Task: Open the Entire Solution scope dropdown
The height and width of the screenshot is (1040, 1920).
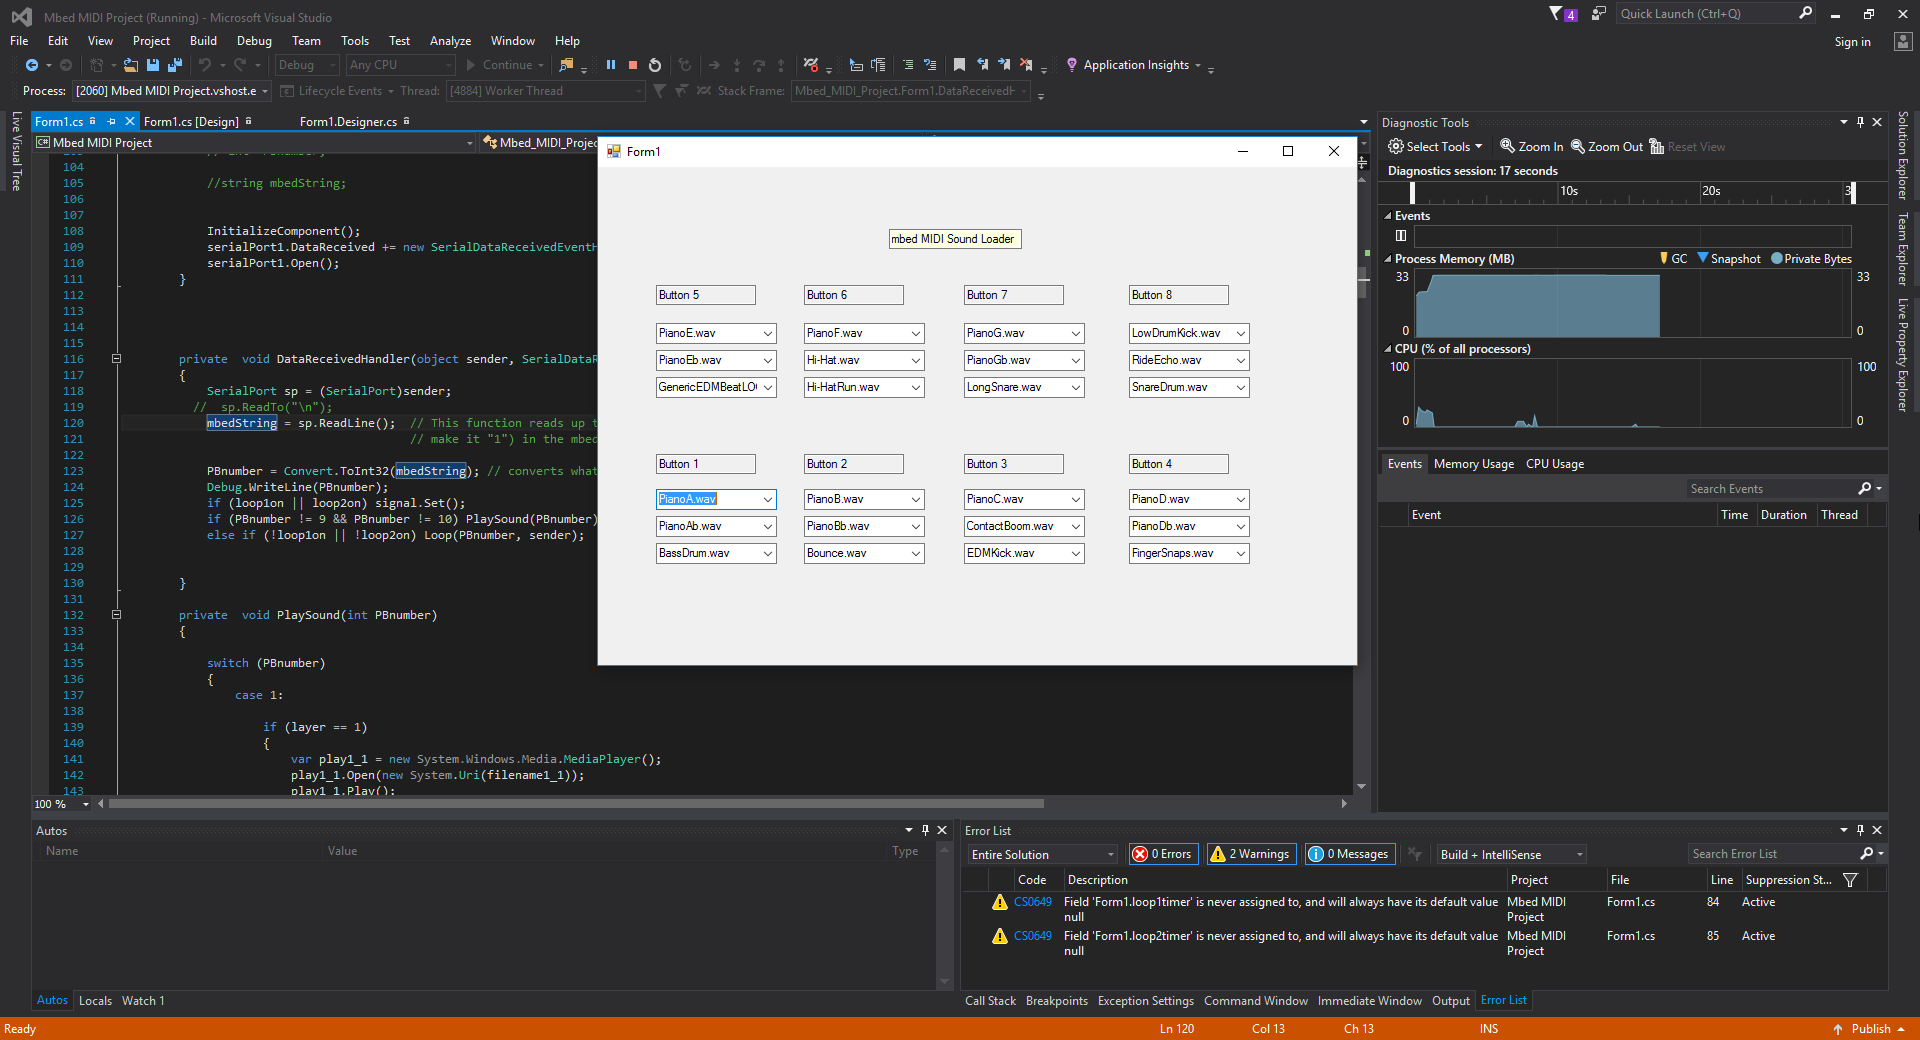Action: pyautogui.click(x=1042, y=855)
